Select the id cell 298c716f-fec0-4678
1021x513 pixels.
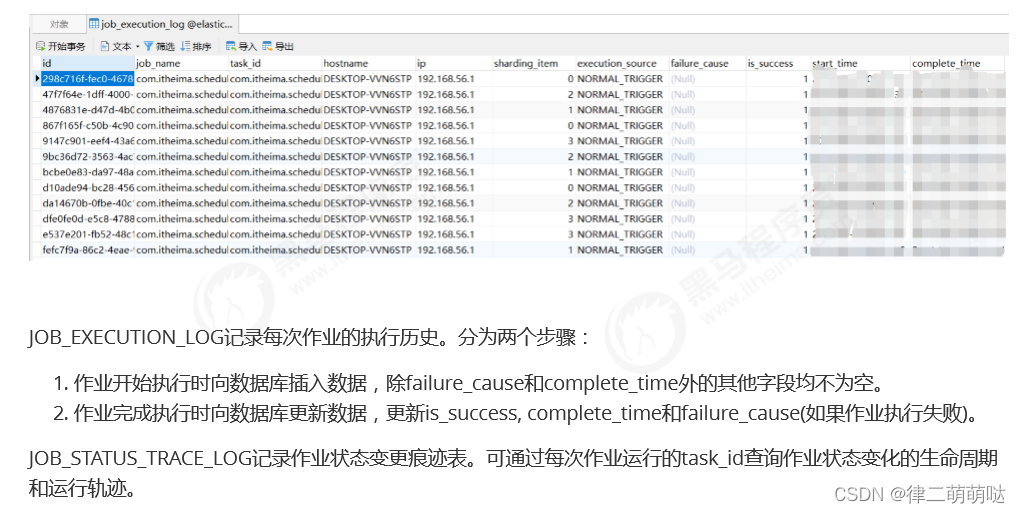point(87,79)
